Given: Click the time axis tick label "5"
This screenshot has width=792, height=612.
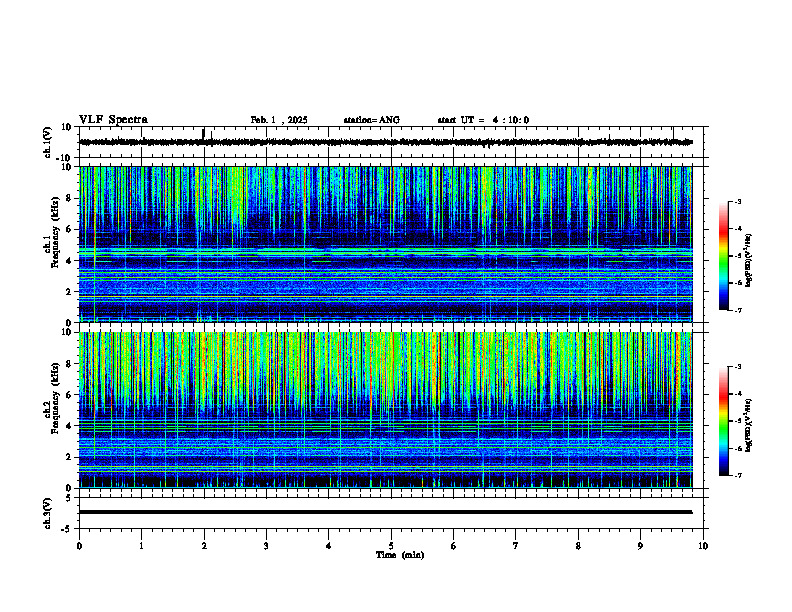Looking at the screenshot, I should click(391, 546).
